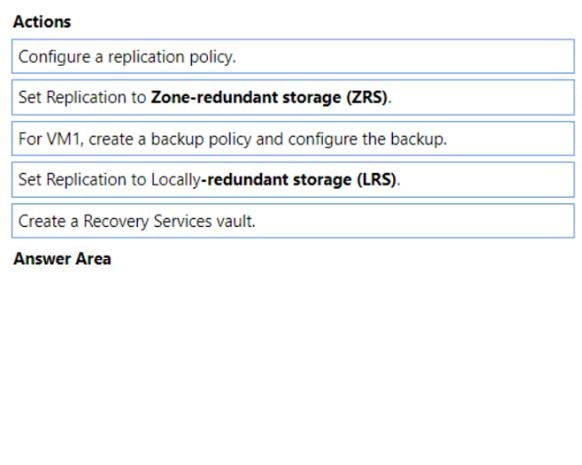Pick the 'Create a Recovery Services vault' action

pos(293,221)
